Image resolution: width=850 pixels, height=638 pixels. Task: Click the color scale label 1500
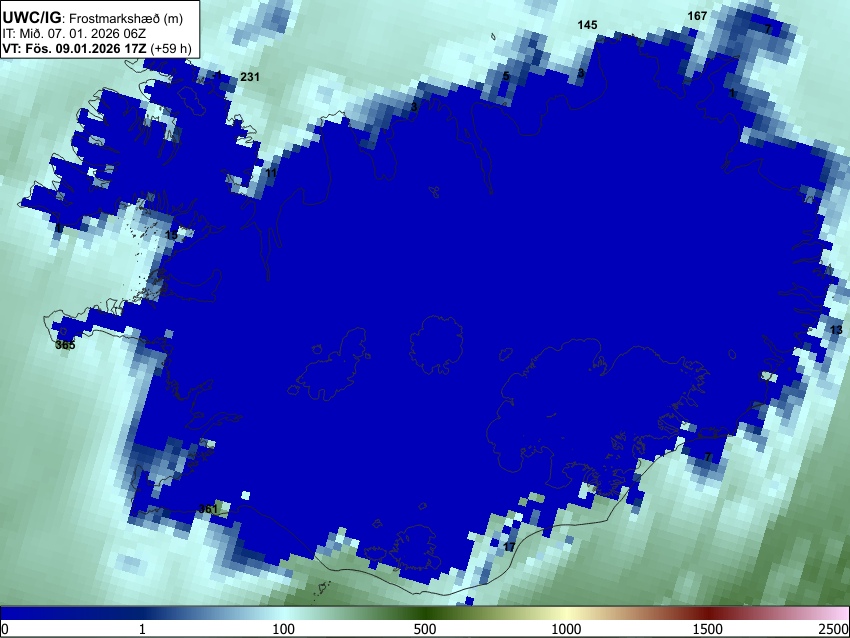pyautogui.click(x=708, y=629)
